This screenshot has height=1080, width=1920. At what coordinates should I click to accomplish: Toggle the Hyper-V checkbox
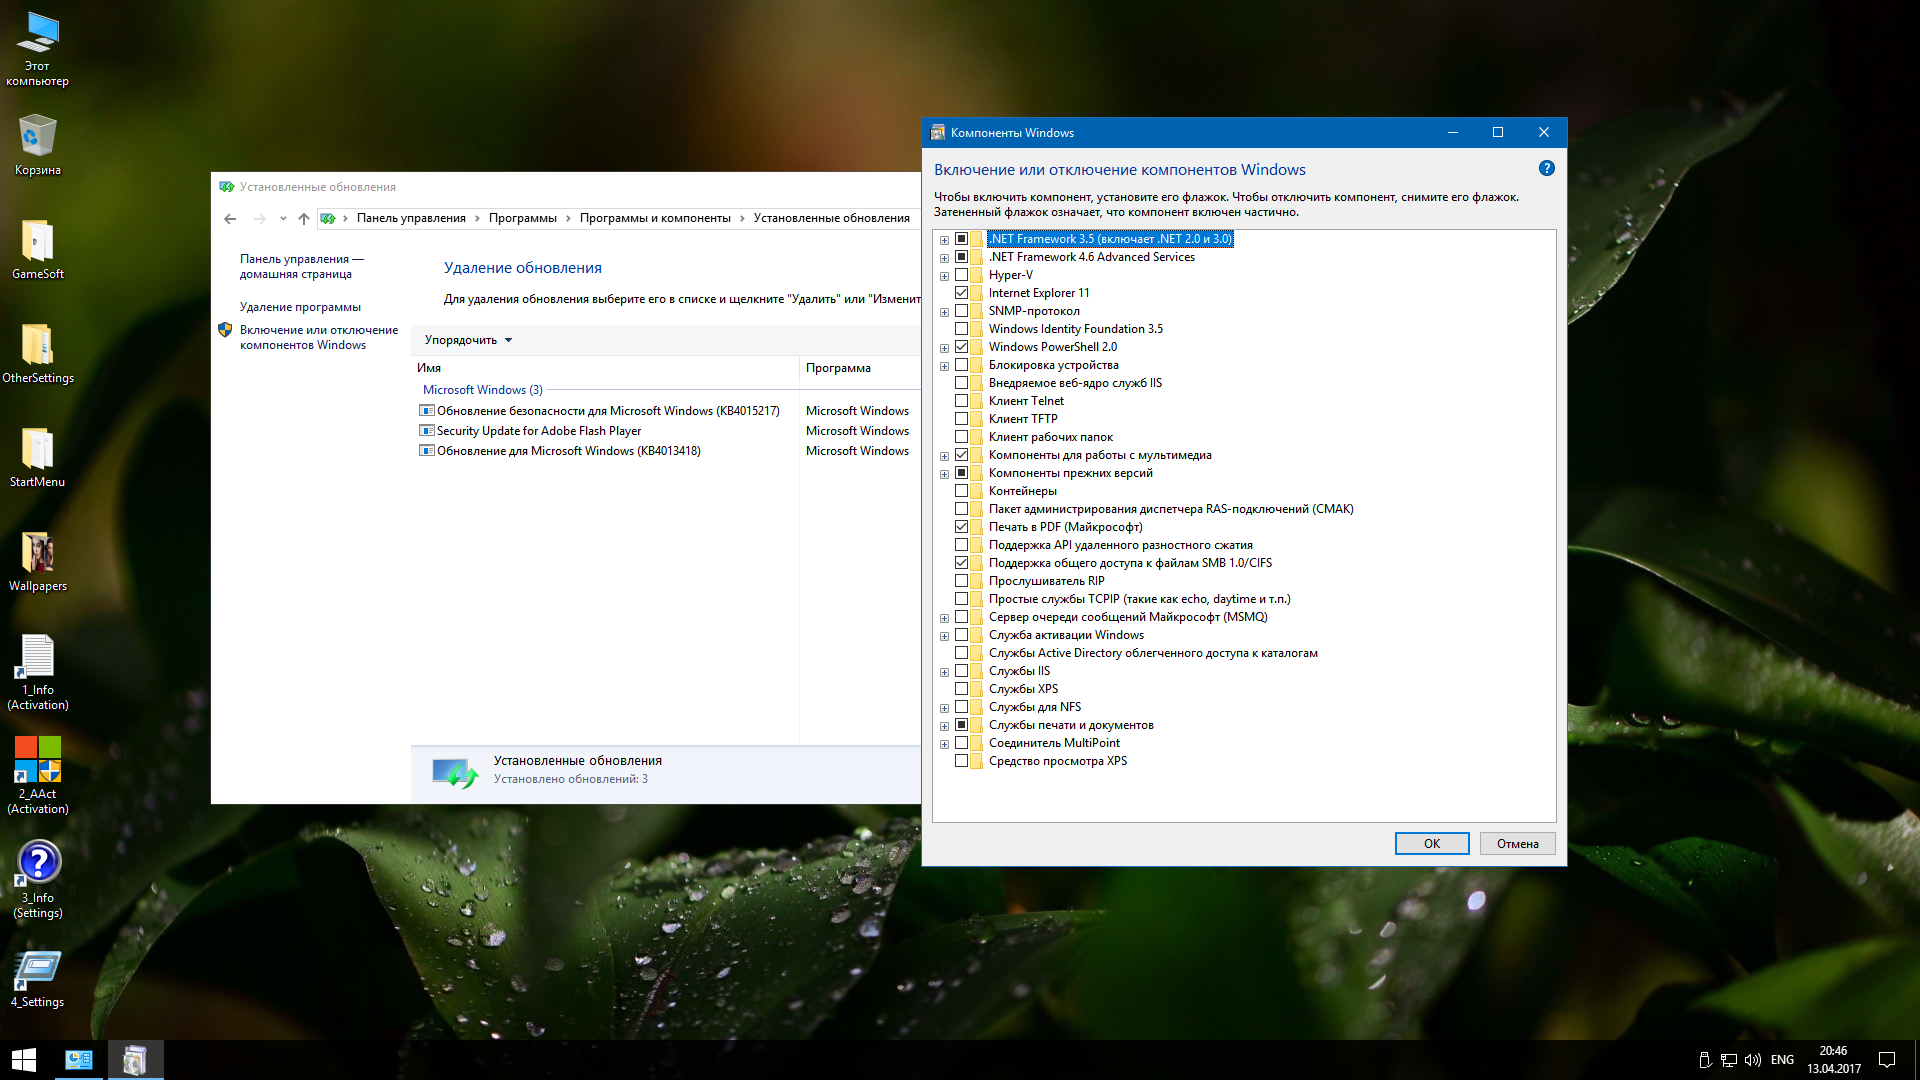(961, 275)
